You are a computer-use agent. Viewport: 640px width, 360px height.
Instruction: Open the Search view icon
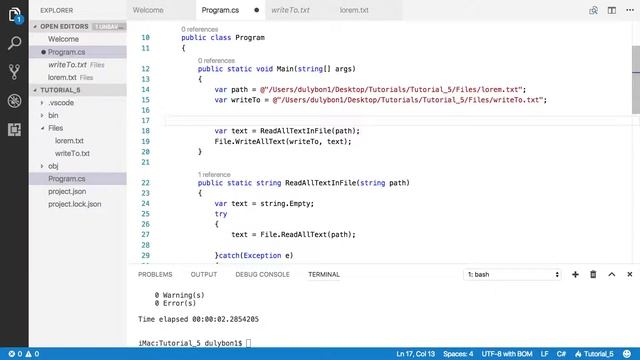(x=14, y=43)
